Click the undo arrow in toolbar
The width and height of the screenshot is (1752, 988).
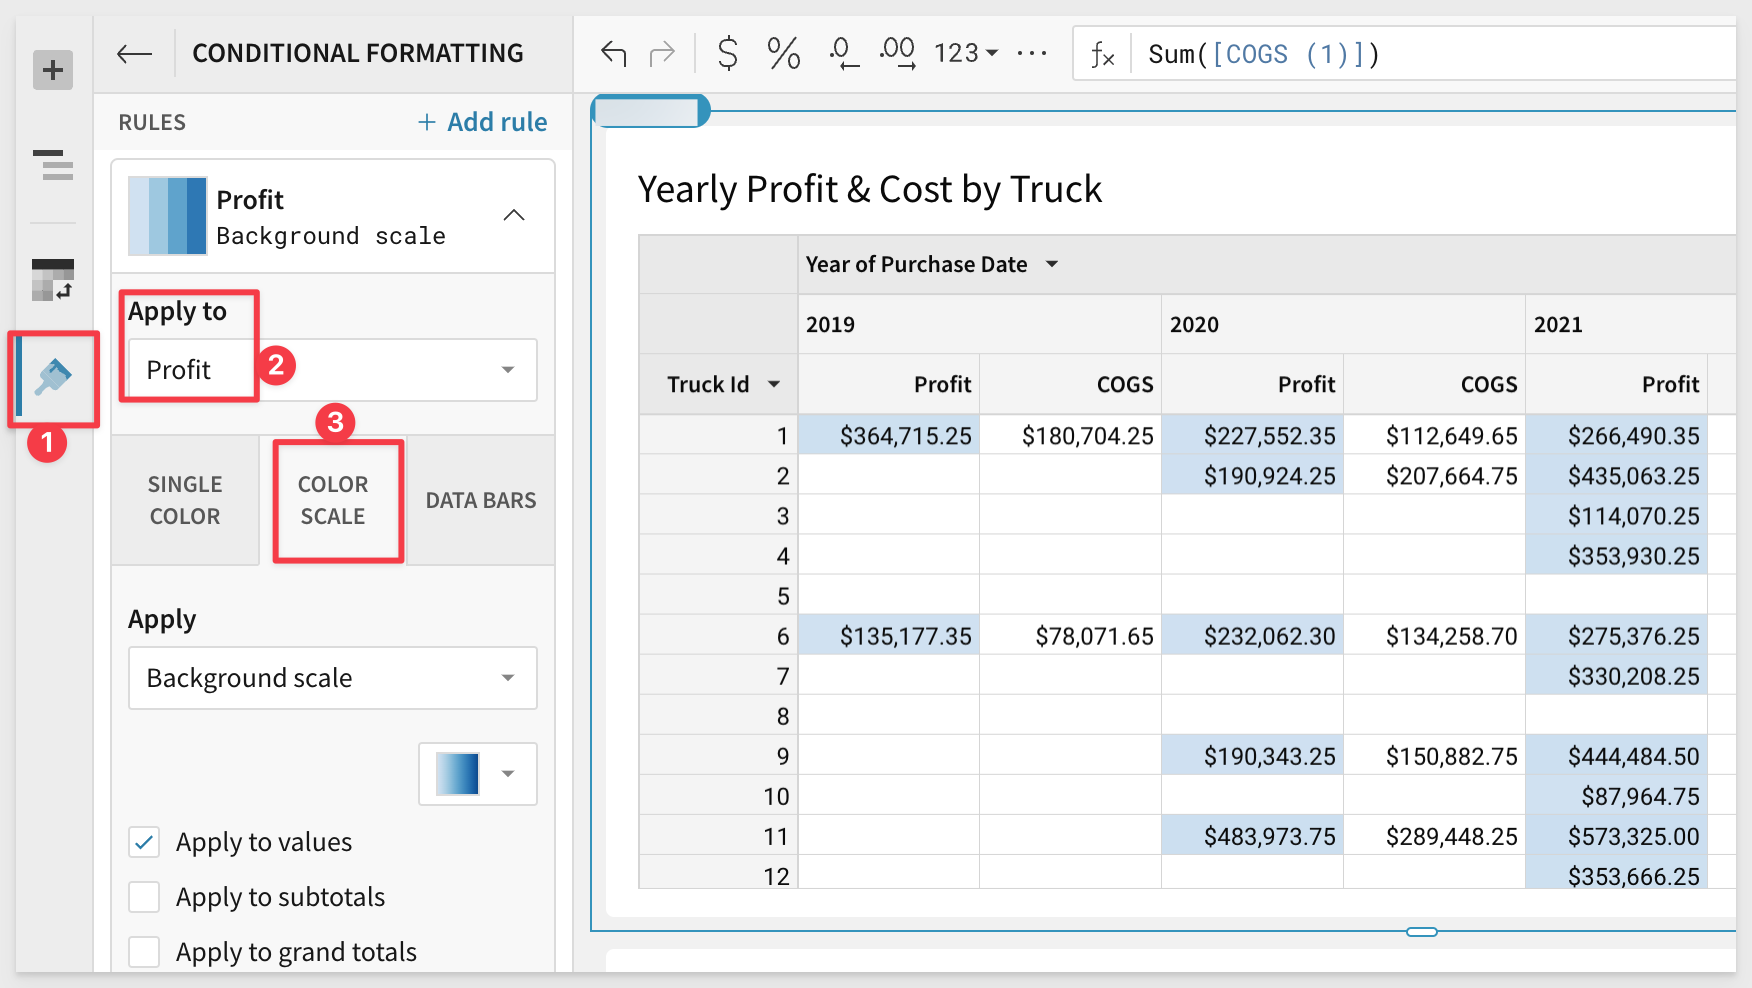point(613,54)
